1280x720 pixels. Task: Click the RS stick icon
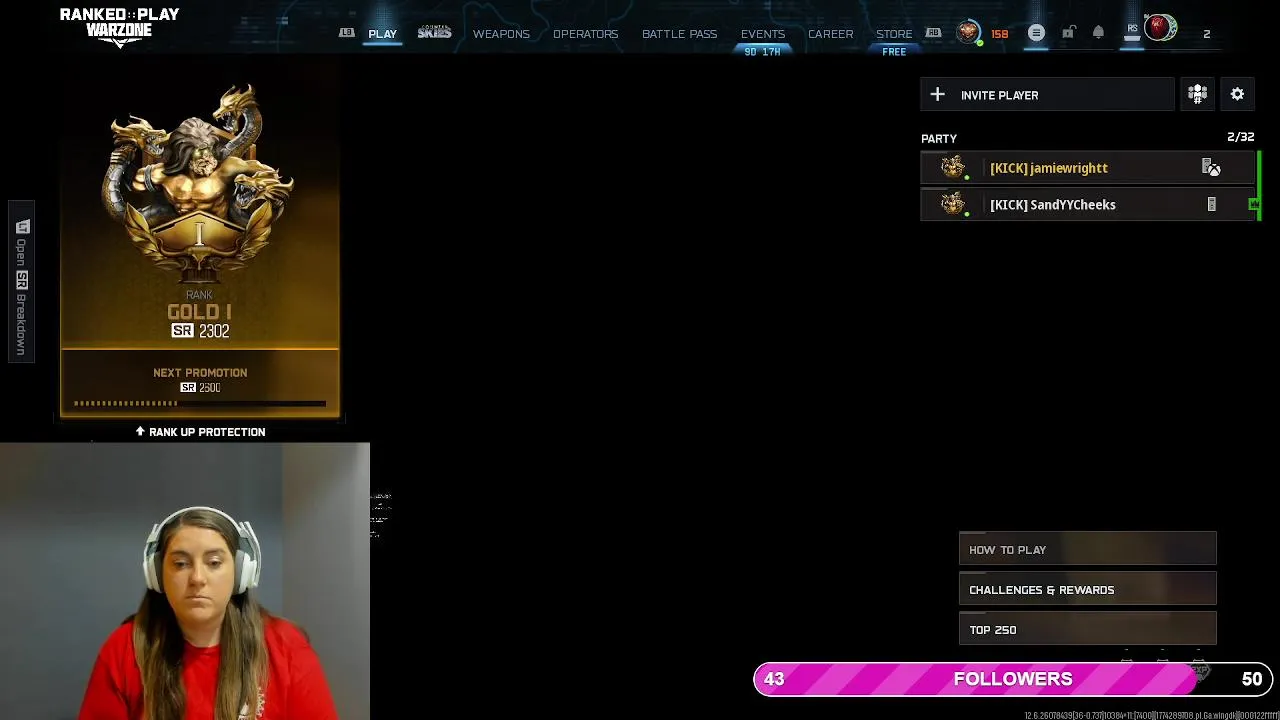point(1132,33)
